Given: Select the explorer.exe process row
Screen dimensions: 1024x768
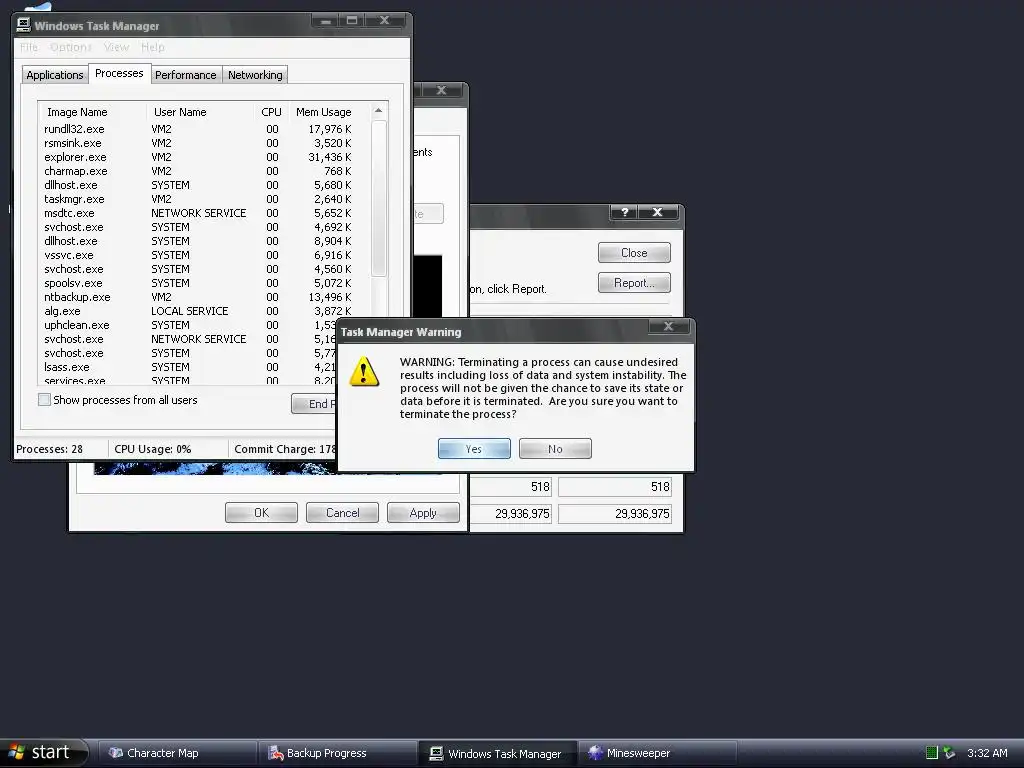Looking at the screenshot, I should click(x=198, y=157).
